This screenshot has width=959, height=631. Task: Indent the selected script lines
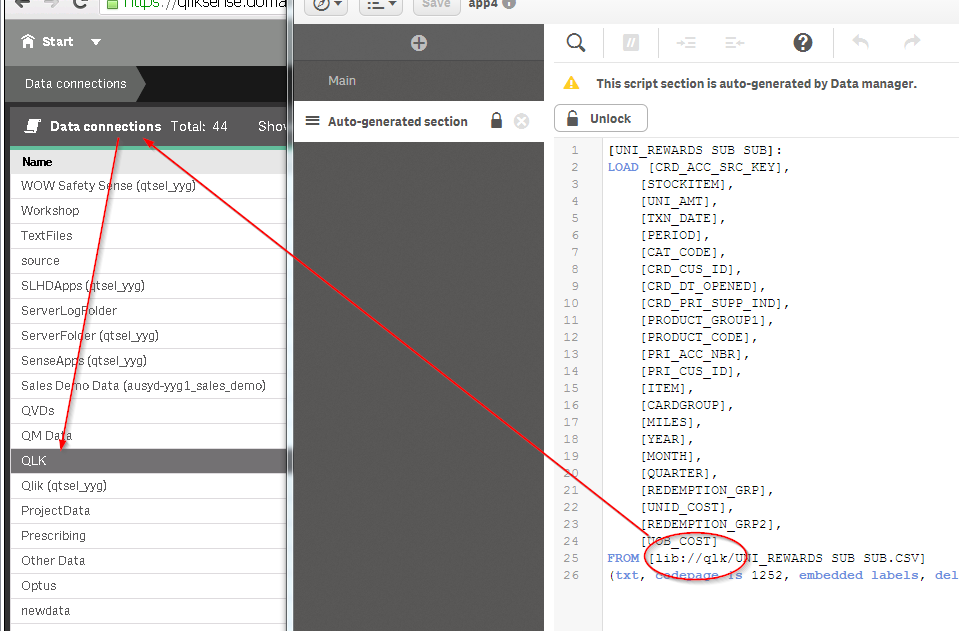point(686,43)
